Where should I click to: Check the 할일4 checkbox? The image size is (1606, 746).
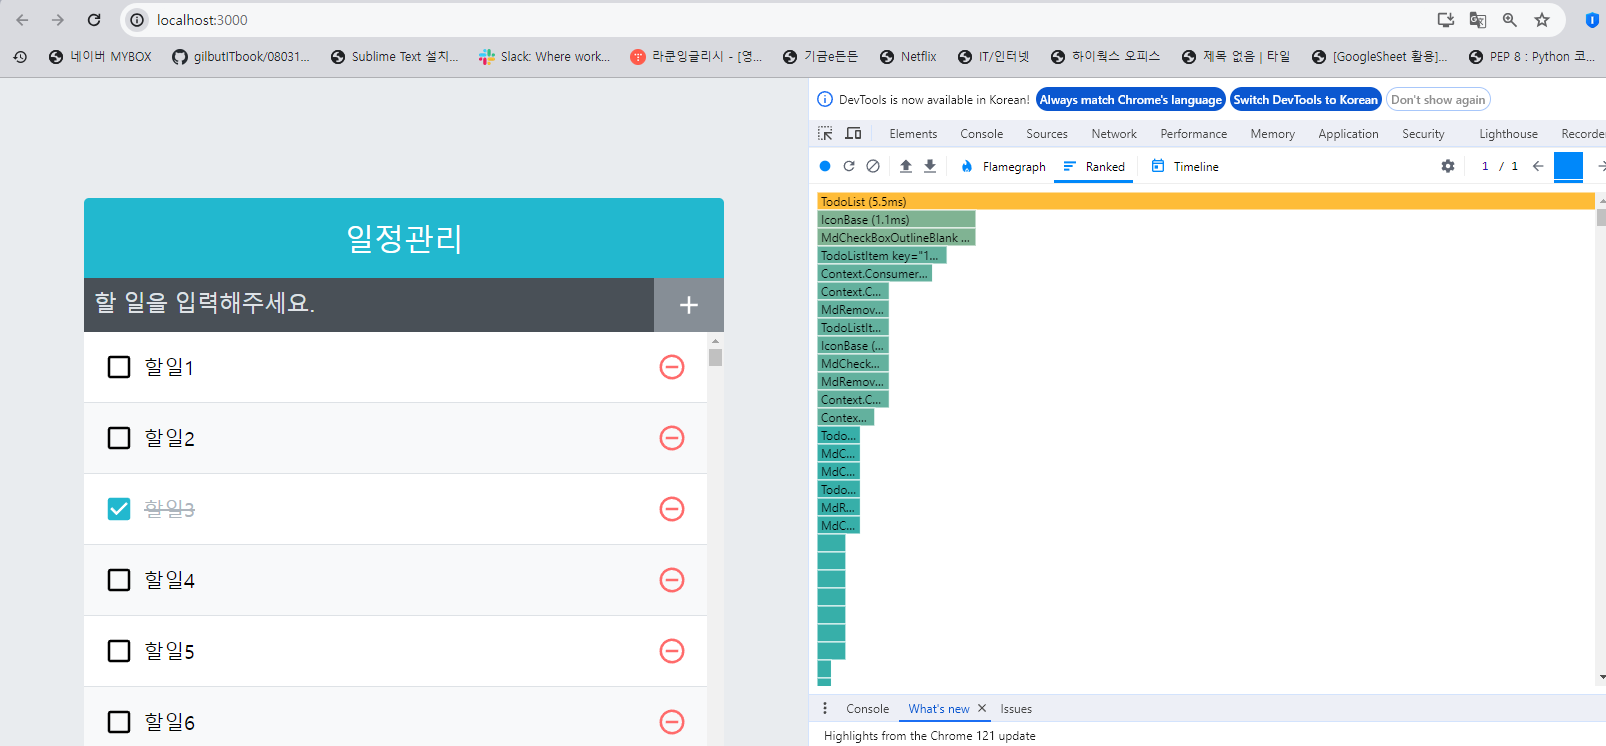119,580
